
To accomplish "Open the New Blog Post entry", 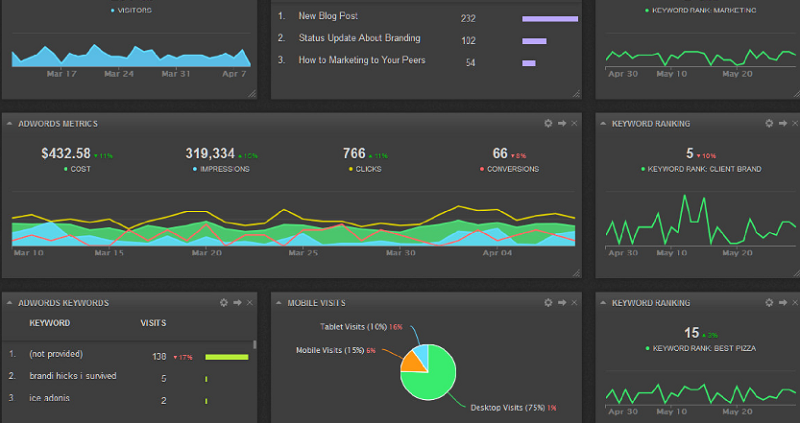I will (x=328, y=17).
